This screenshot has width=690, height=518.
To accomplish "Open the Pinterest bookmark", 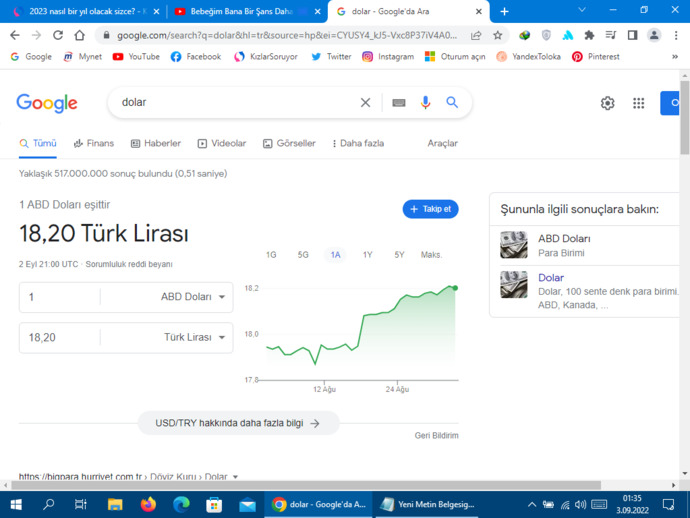I will point(595,57).
